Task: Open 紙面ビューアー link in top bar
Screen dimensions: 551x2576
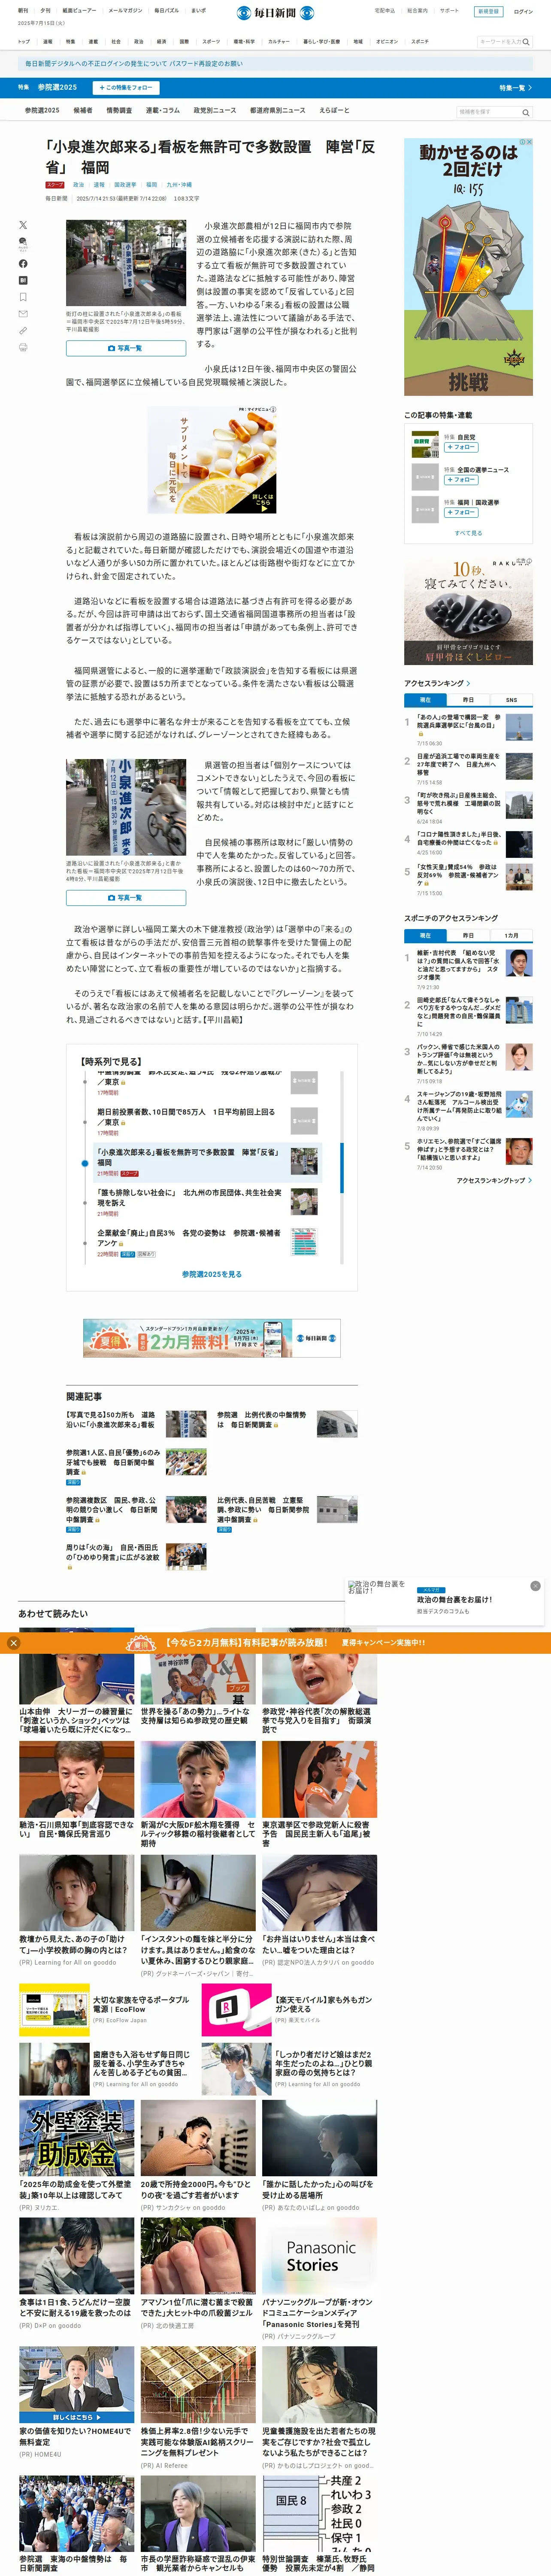Action: click(x=79, y=11)
